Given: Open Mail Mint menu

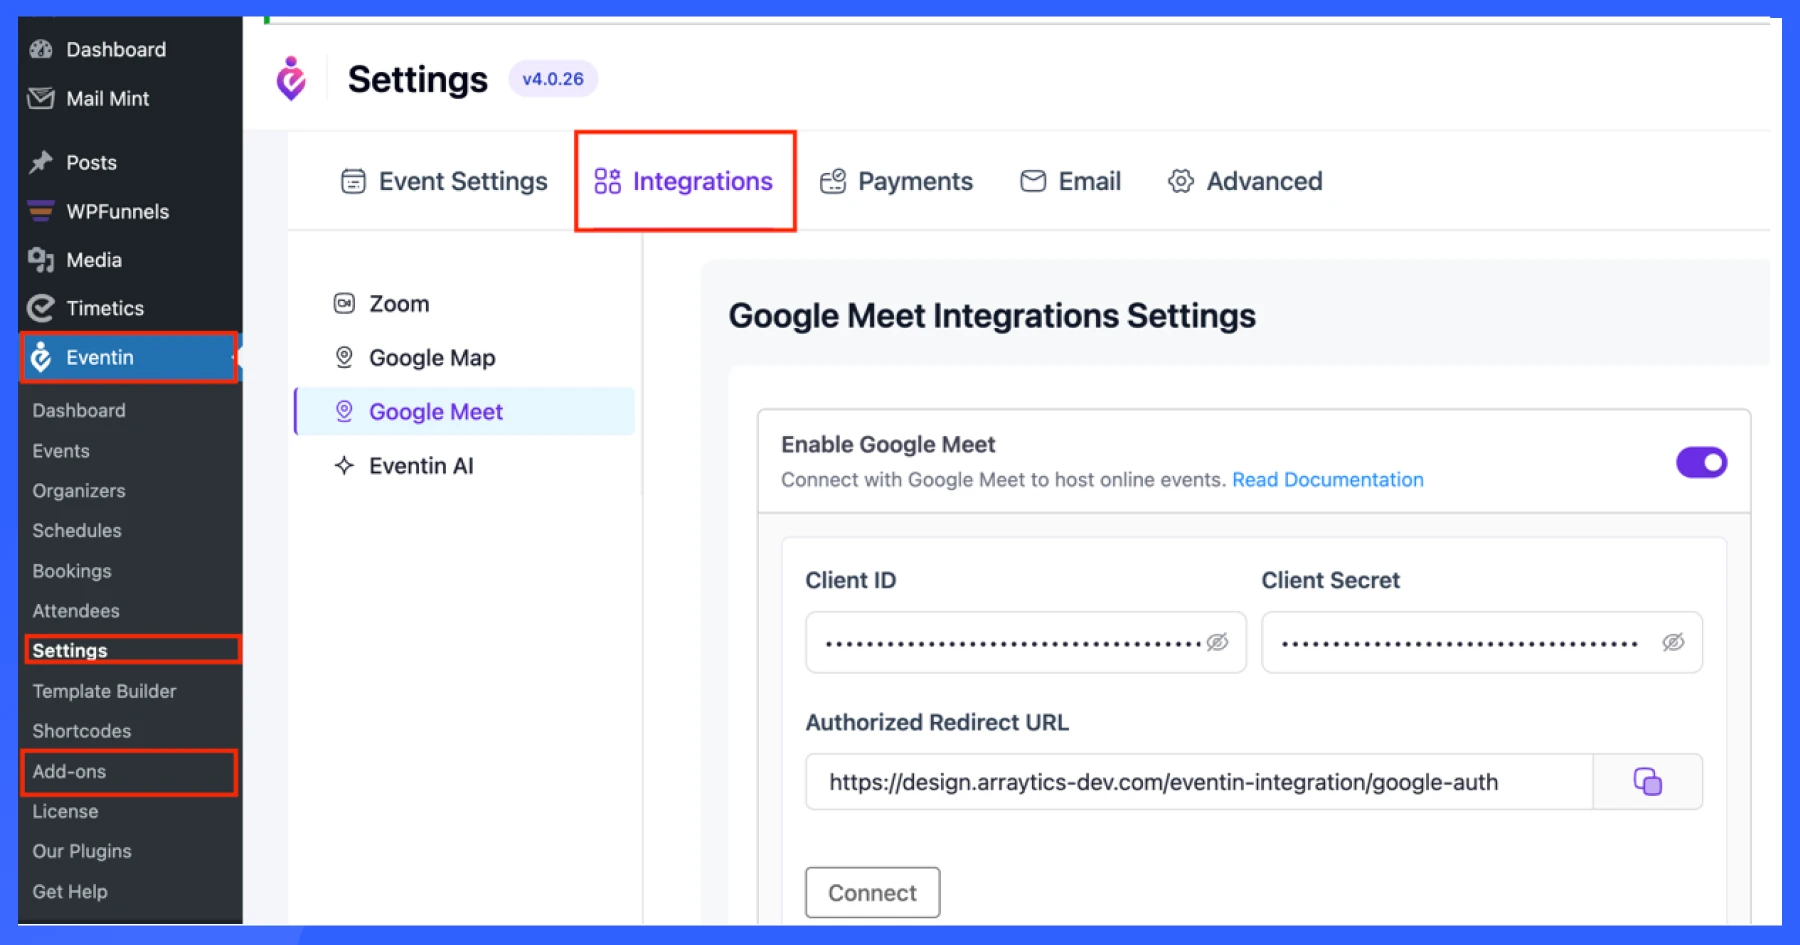Looking at the screenshot, I should (x=130, y=98).
